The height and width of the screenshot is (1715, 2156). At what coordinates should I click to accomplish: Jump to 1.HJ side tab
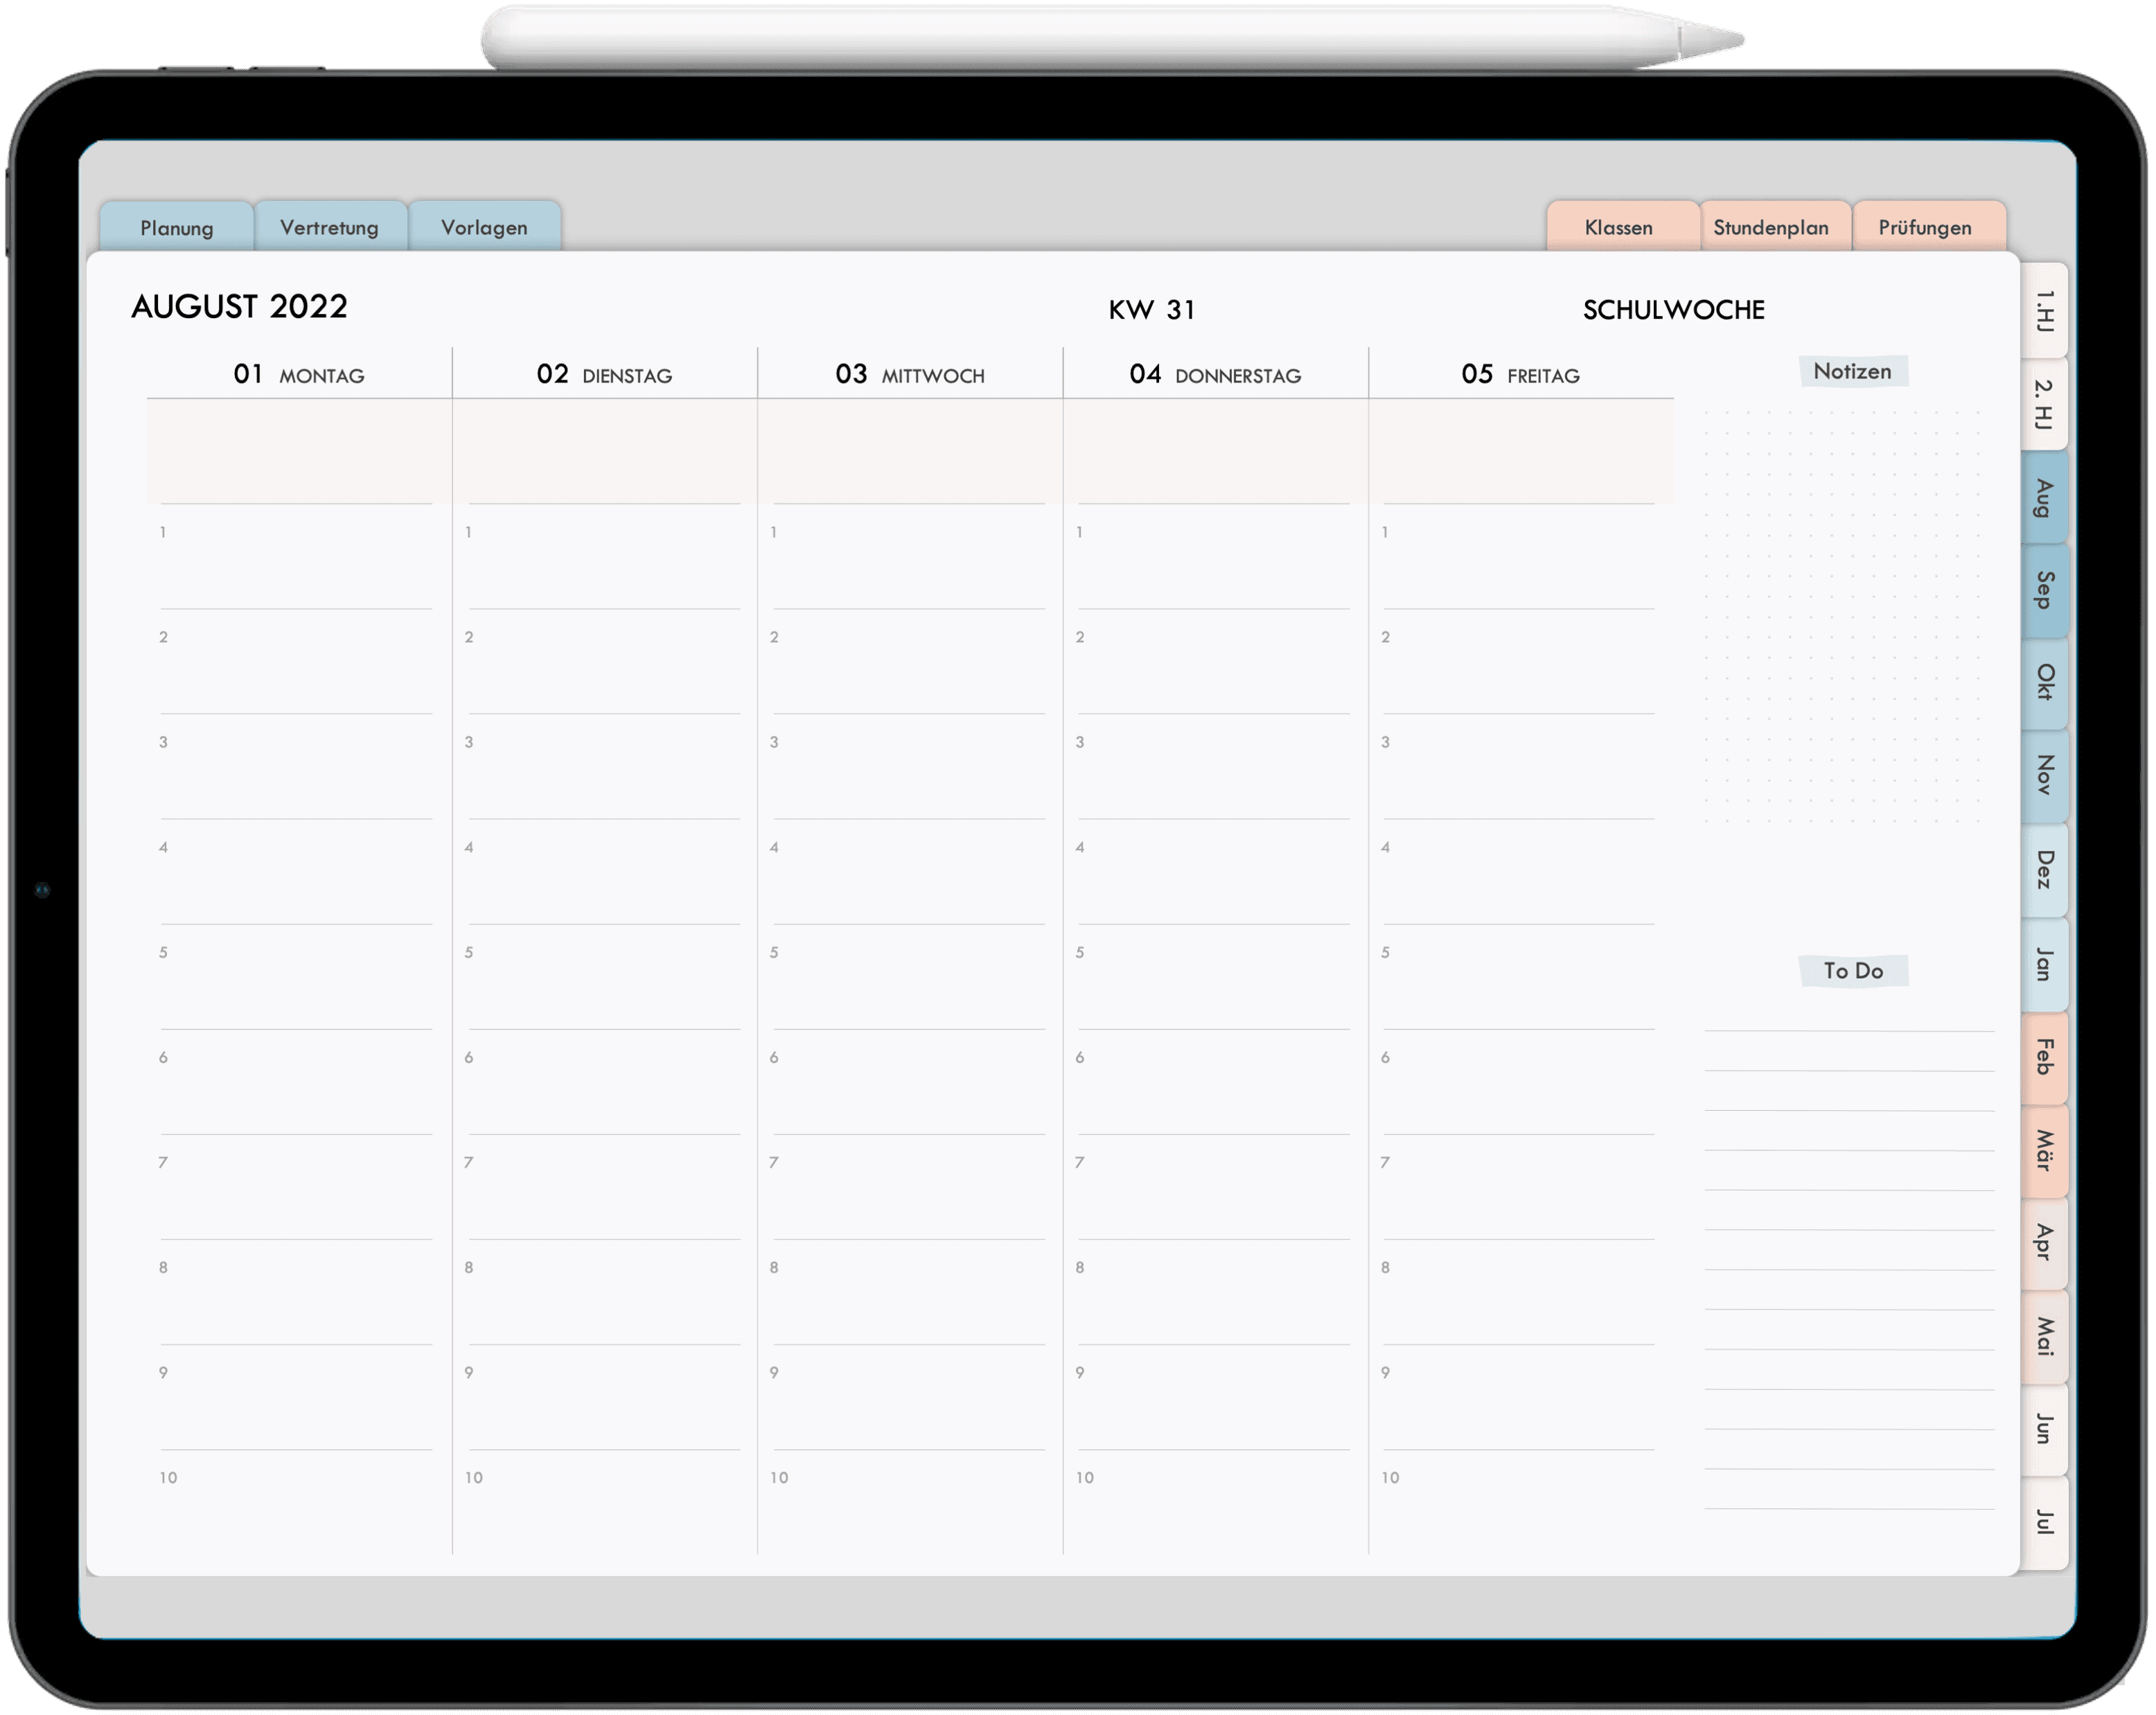pos(2045,311)
